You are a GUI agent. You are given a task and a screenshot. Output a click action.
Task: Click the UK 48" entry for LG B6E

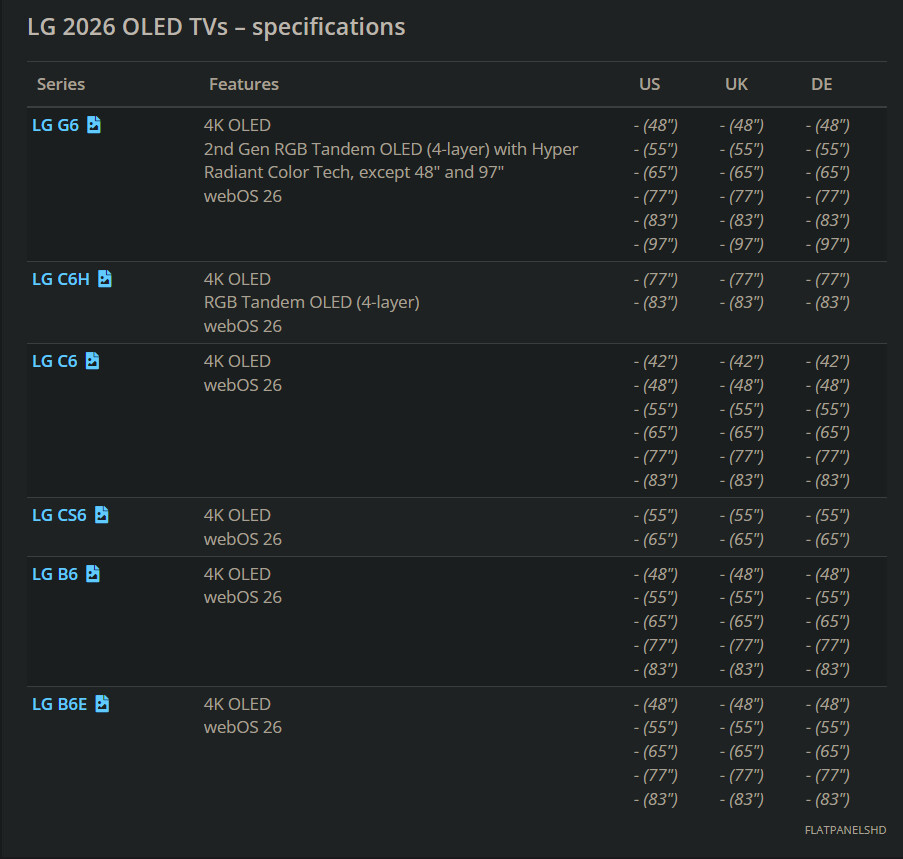[x=742, y=704]
